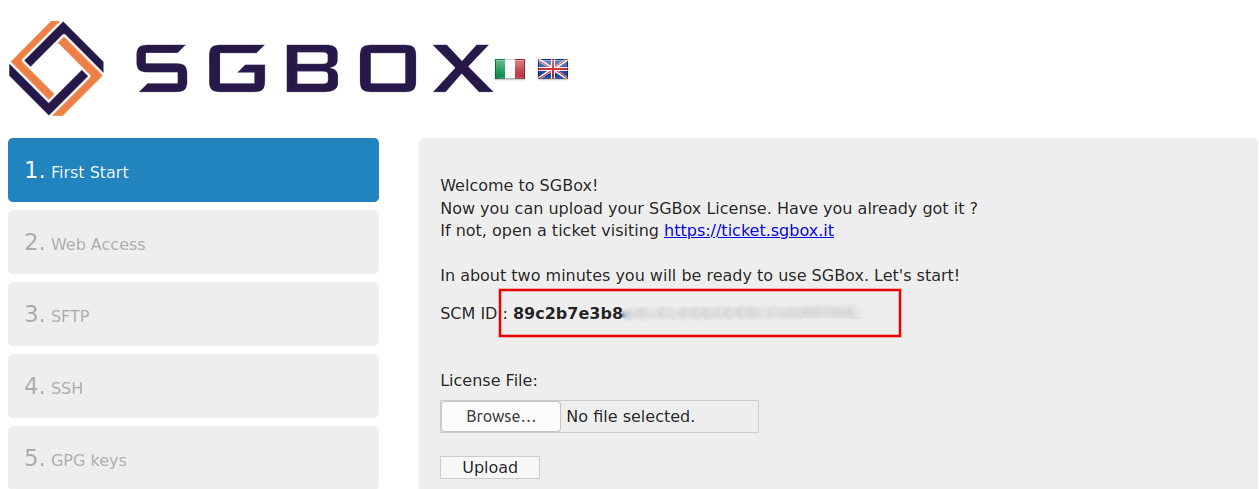Click the 'License File:' label
1259x489 pixels.
coord(489,380)
